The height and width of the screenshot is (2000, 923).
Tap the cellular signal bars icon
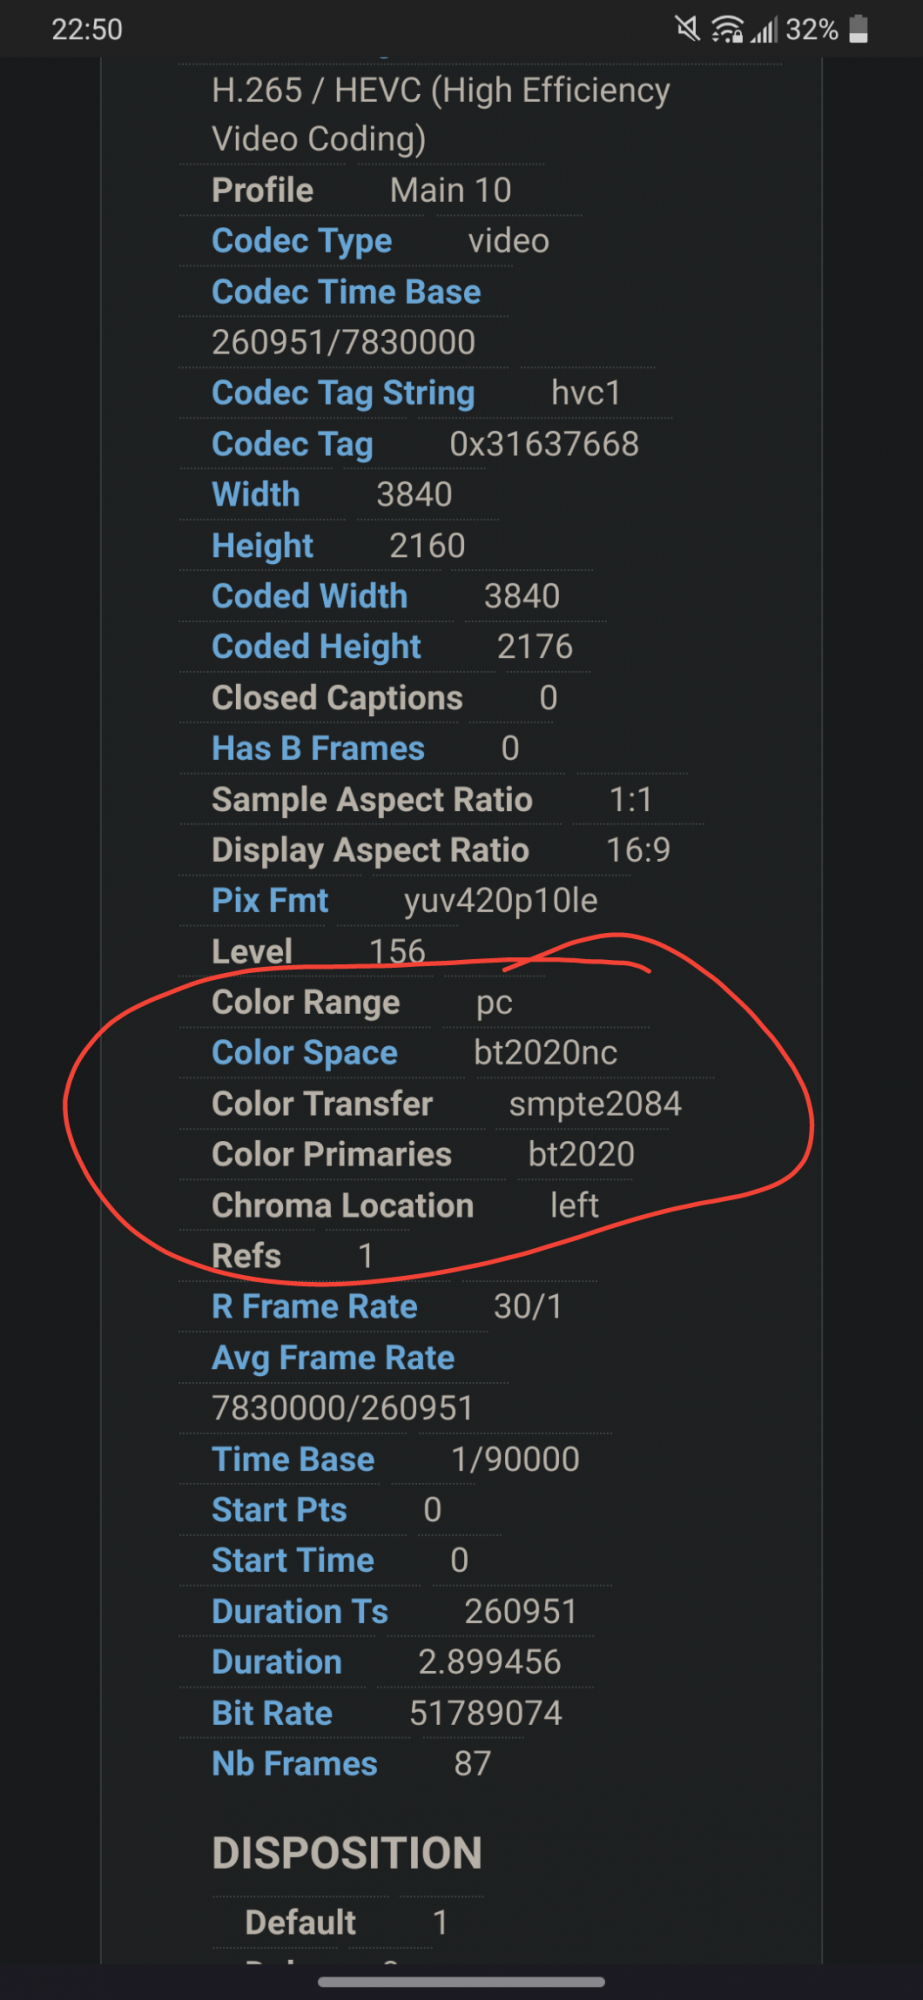764,31
